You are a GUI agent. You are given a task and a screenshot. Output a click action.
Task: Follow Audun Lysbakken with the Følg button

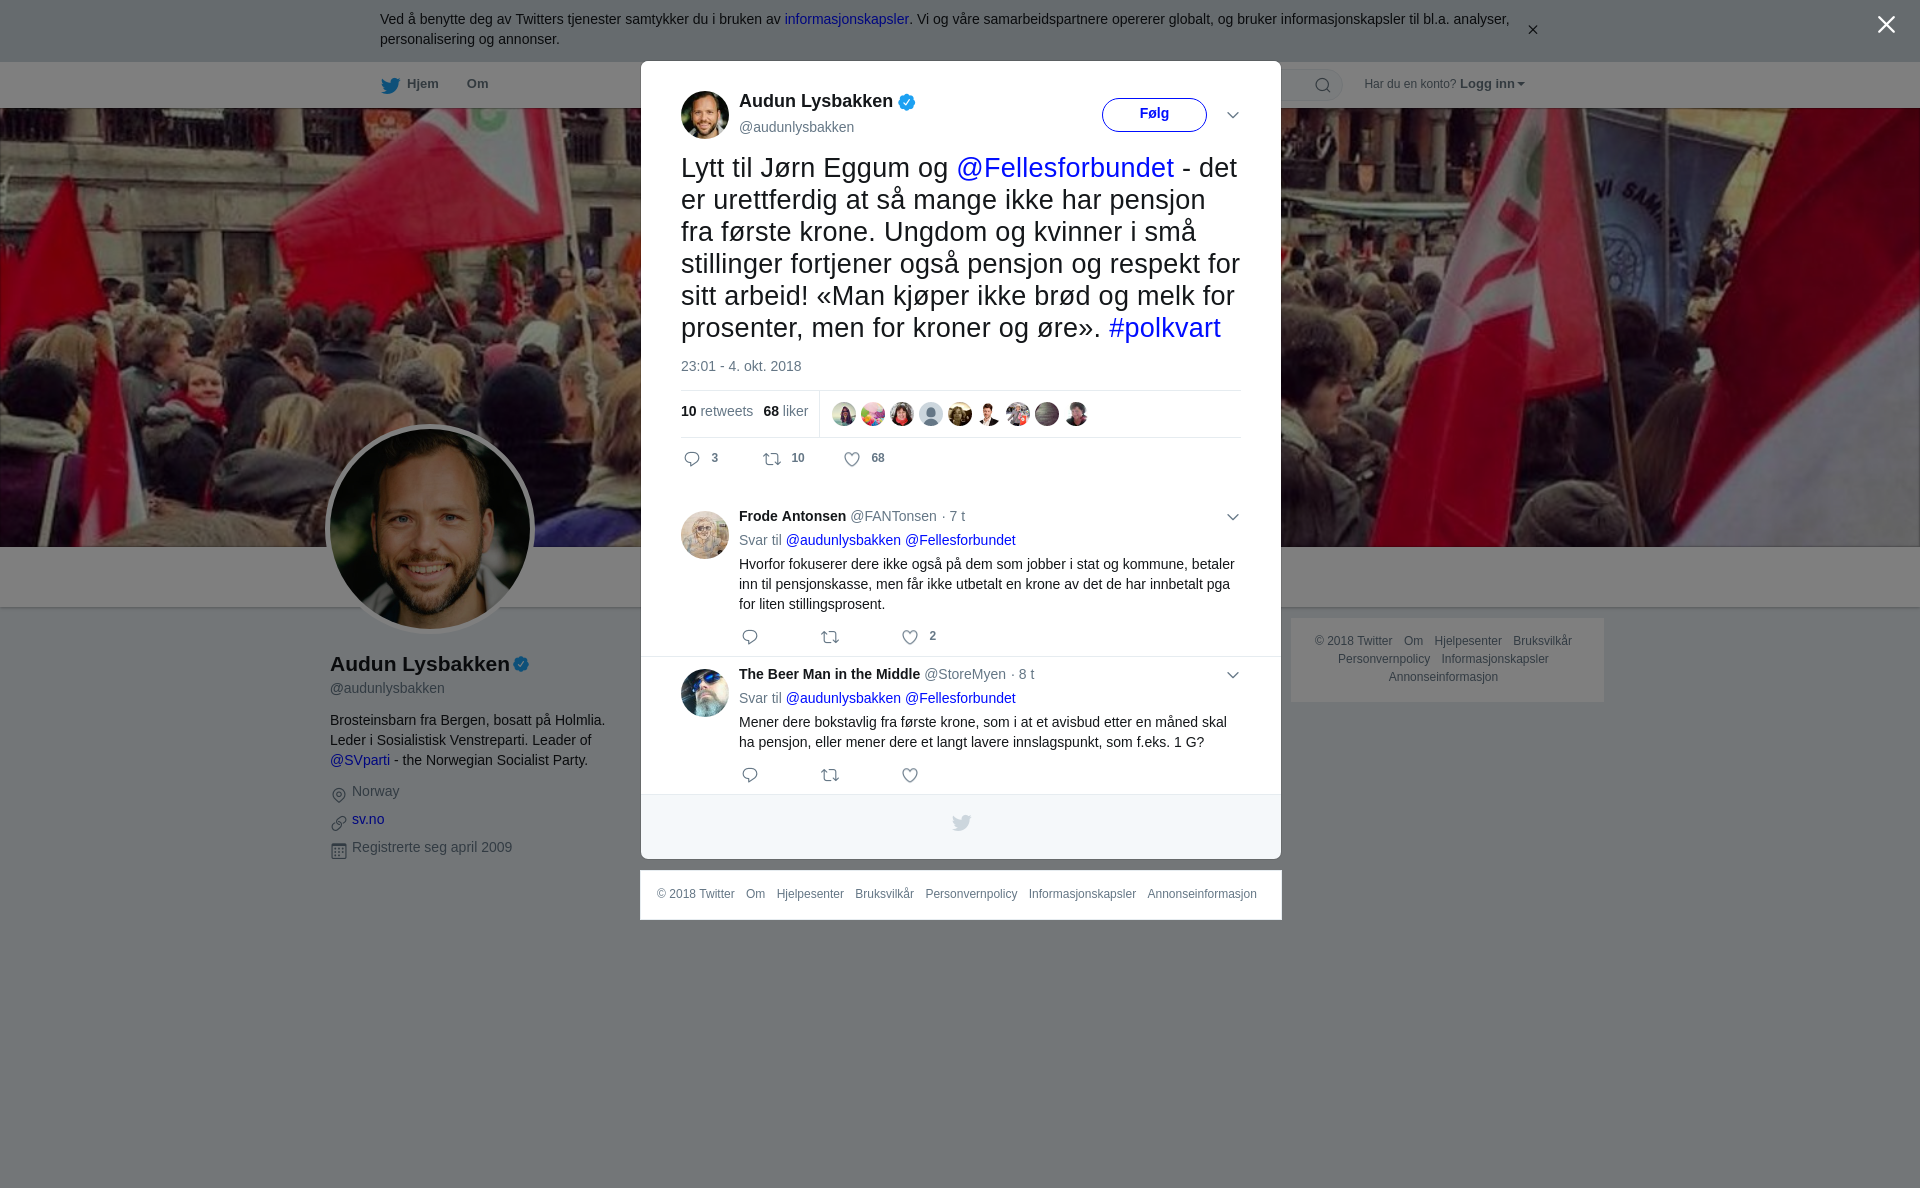(x=1154, y=114)
